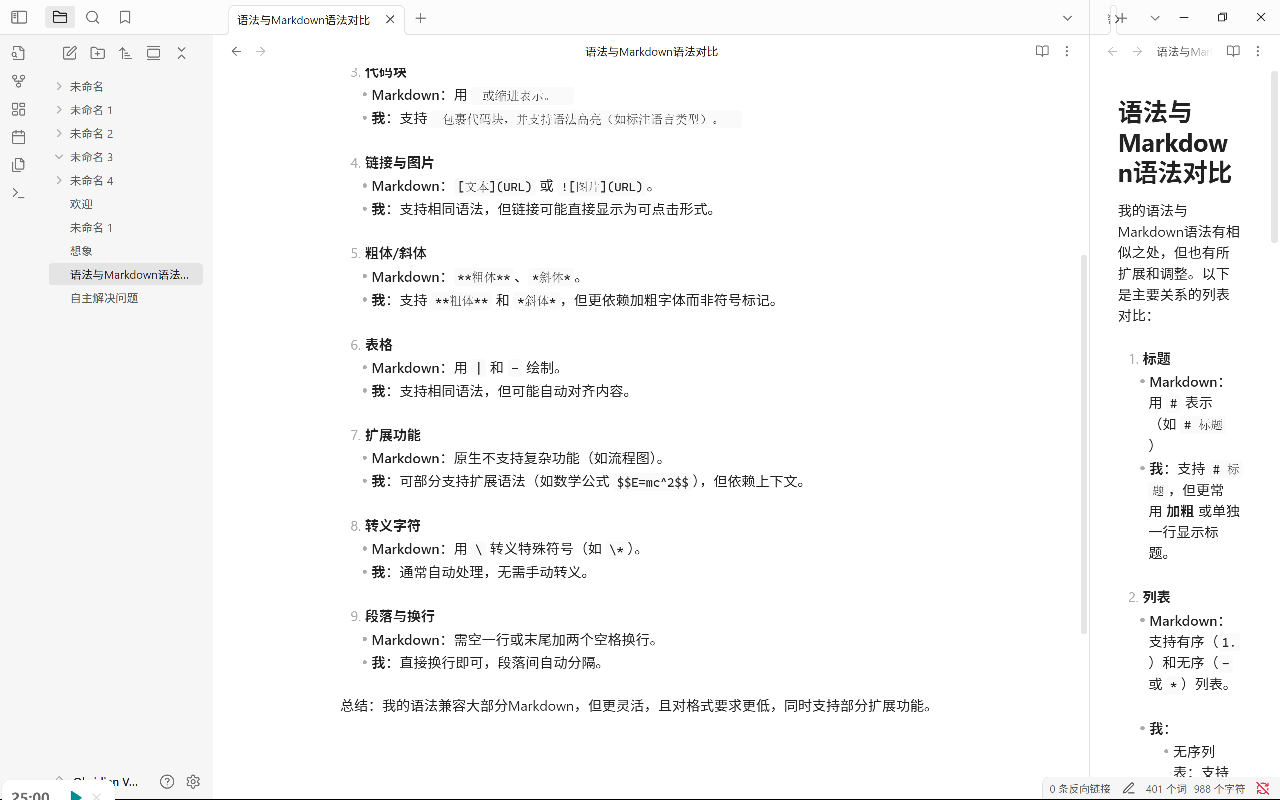Click heading 段落与换行 in note

(399, 616)
